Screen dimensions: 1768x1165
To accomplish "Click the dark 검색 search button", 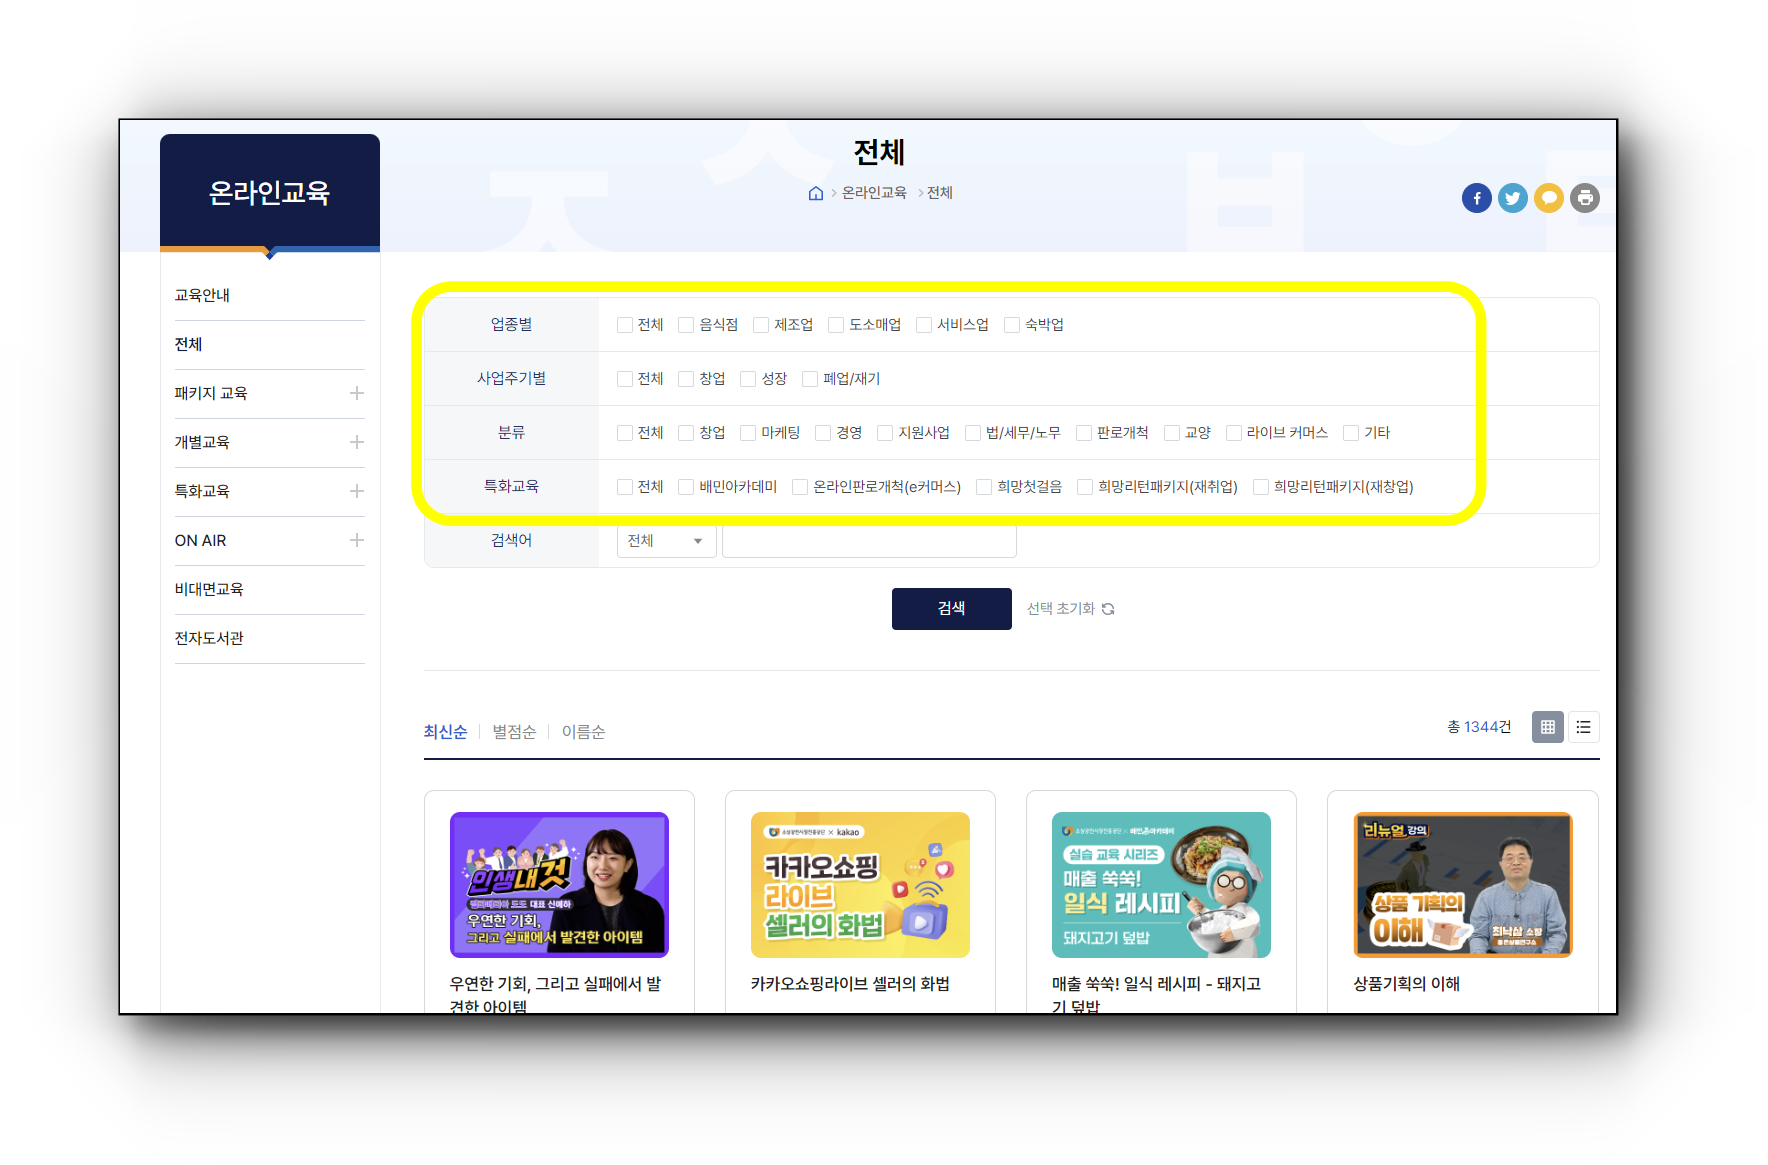I will [x=952, y=609].
